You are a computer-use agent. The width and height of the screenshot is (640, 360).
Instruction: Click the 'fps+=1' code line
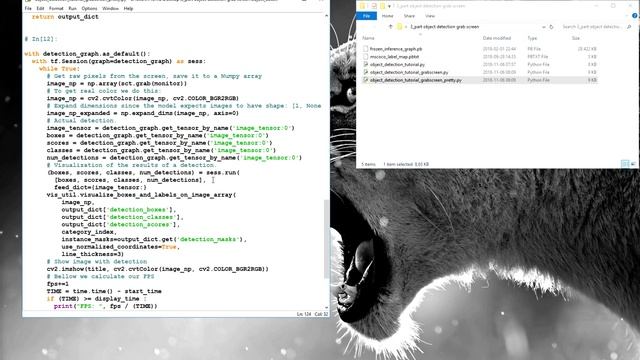58,284
